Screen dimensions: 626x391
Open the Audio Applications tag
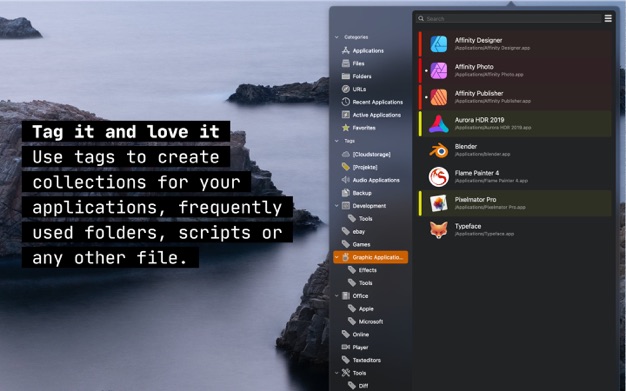pyautogui.click(x=370, y=180)
